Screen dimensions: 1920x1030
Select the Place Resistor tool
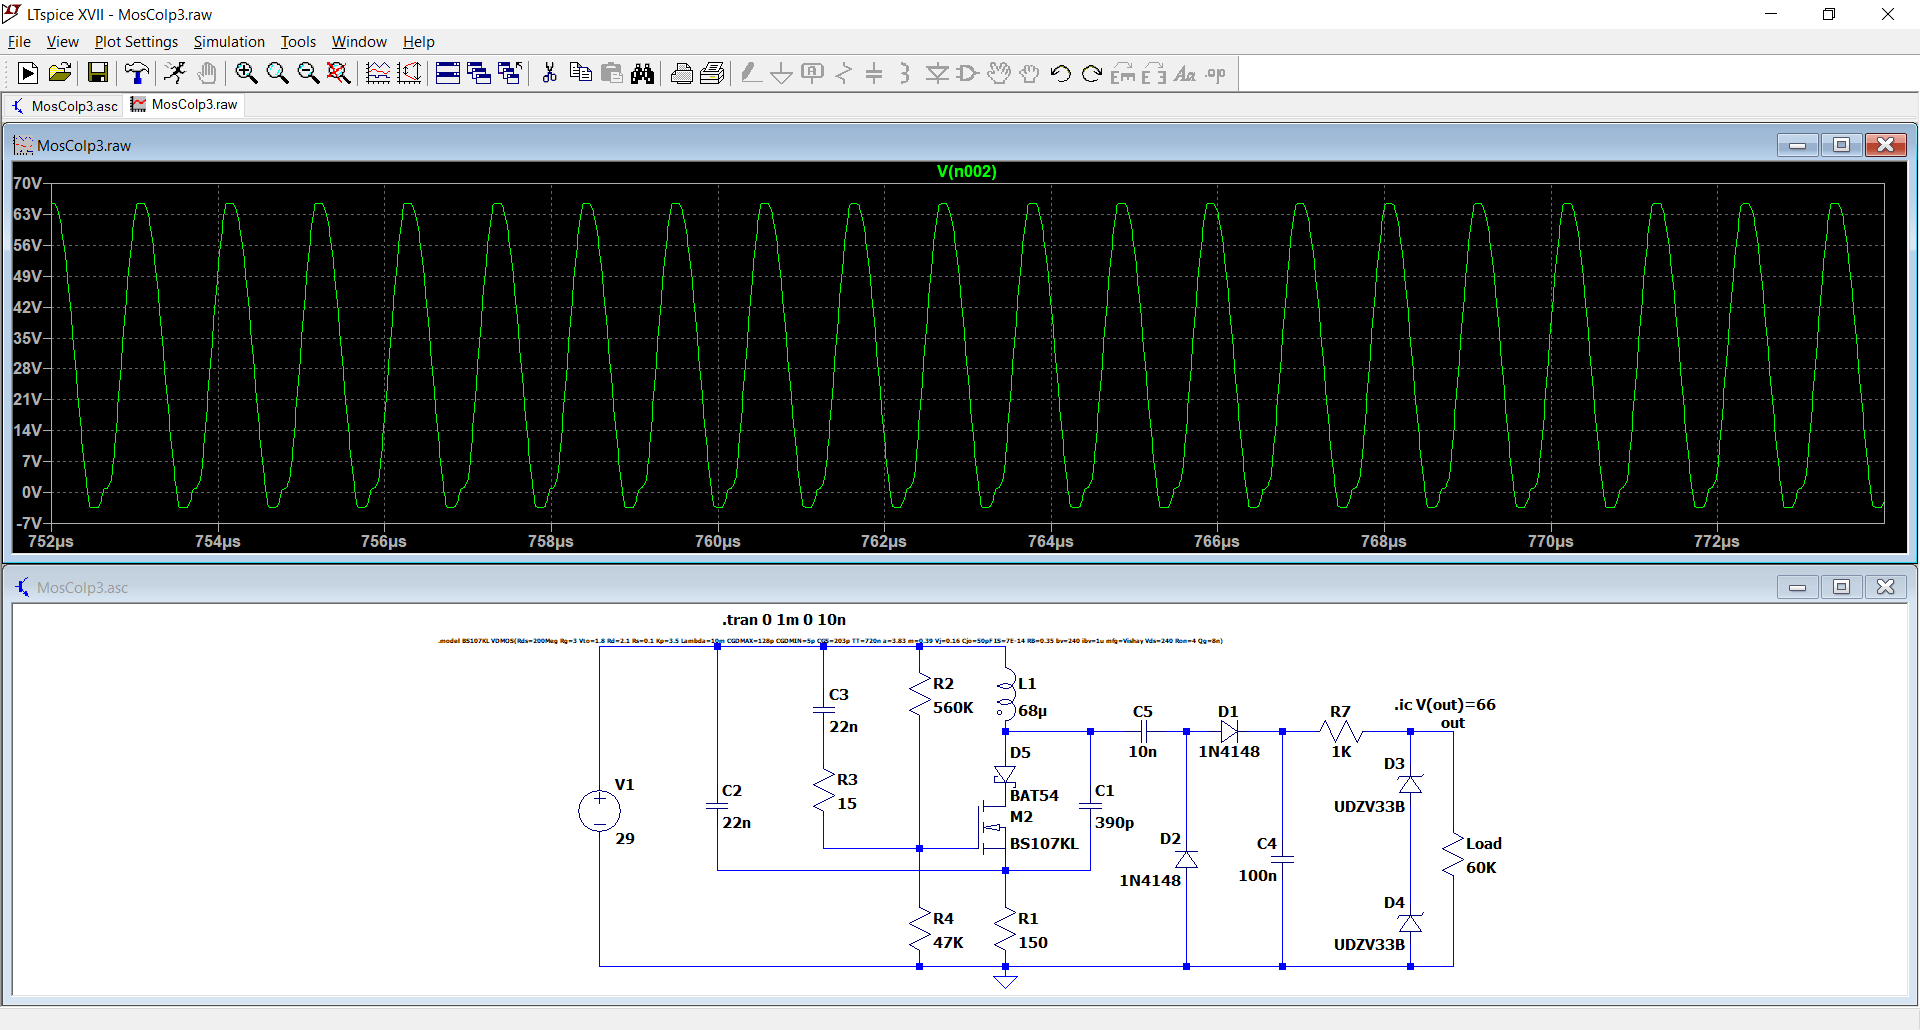click(844, 73)
